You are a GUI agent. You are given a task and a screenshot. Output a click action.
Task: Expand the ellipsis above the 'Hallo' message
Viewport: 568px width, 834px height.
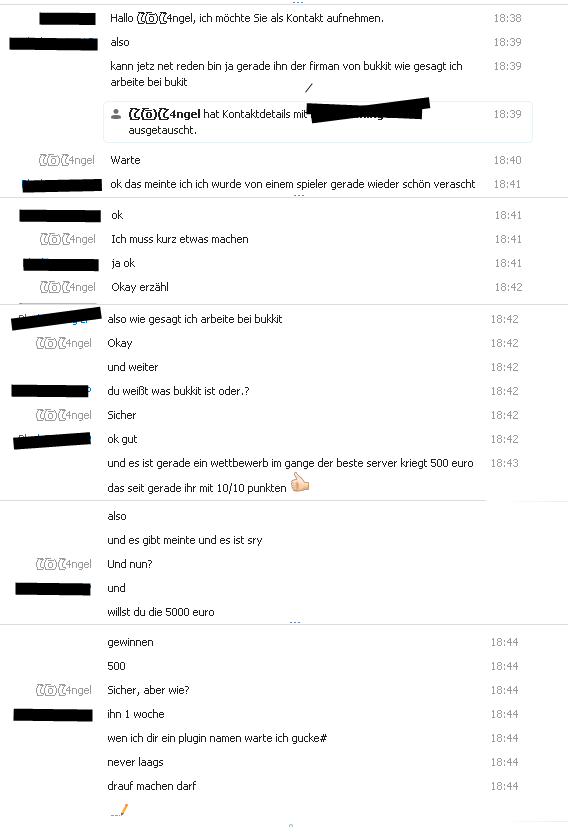pyautogui.click(x=298, y=2)
